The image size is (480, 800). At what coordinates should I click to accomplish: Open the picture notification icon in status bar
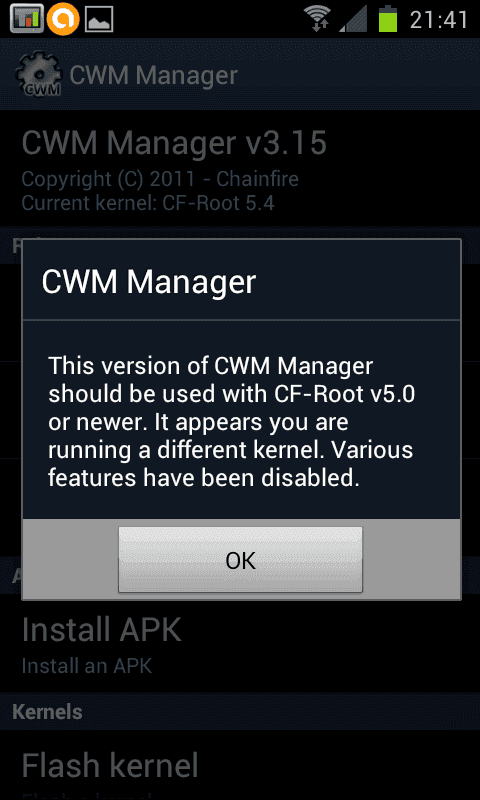[x=99, y=20]
